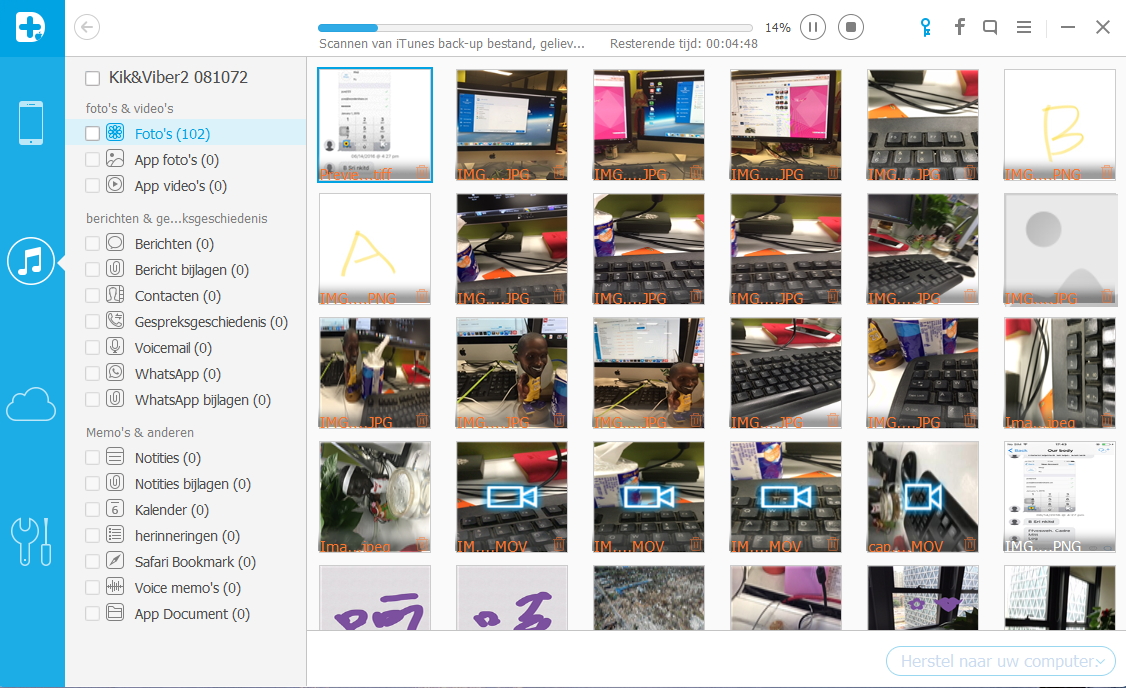Select Voice memo's (0) category

point(186,587)
